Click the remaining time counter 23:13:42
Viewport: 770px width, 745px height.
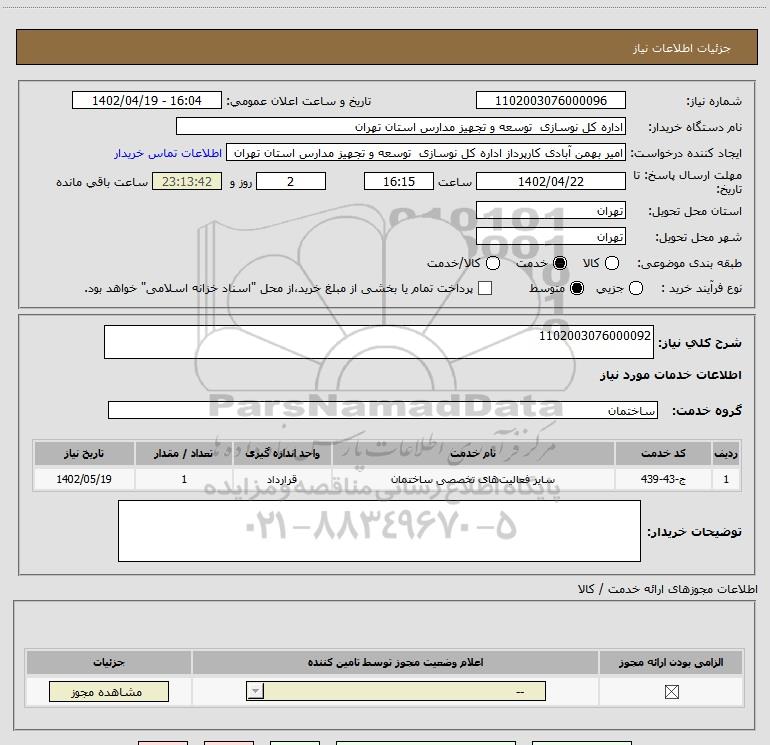pos(187,181)
